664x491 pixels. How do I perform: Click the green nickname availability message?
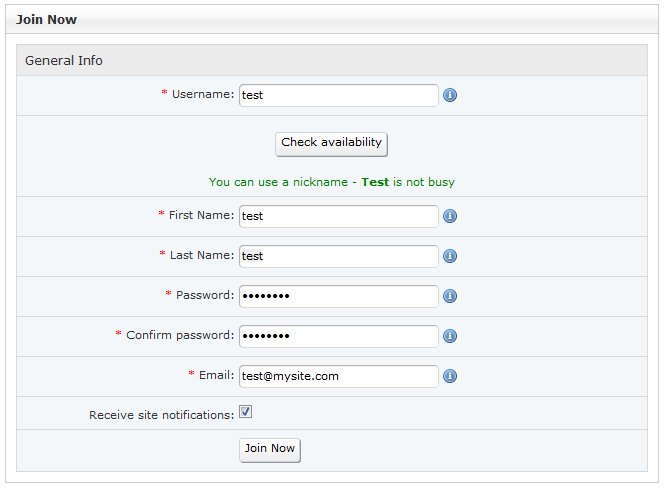tap(331, 182)
